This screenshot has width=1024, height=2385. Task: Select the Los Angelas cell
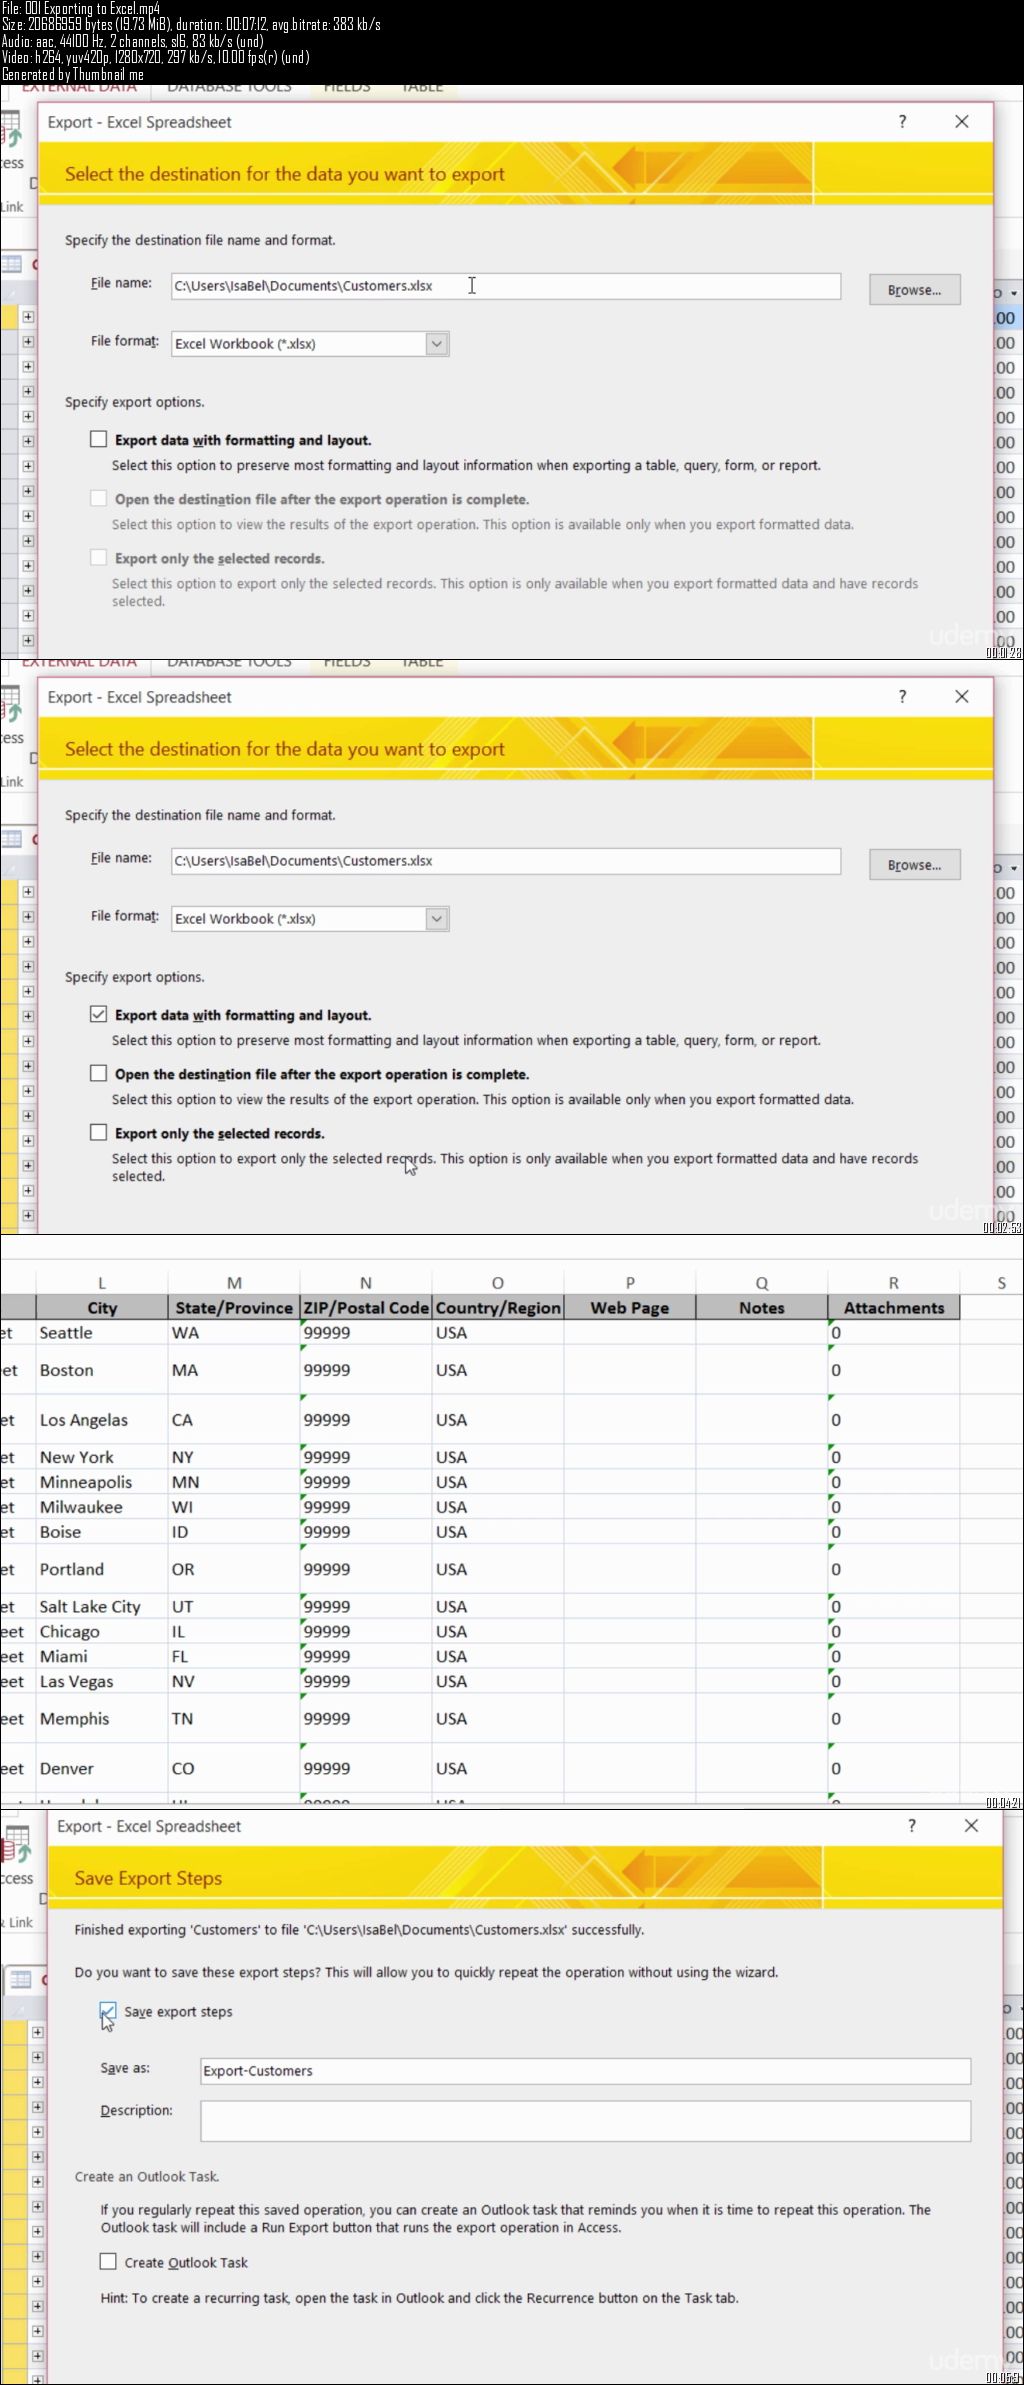coord(102,1420)
